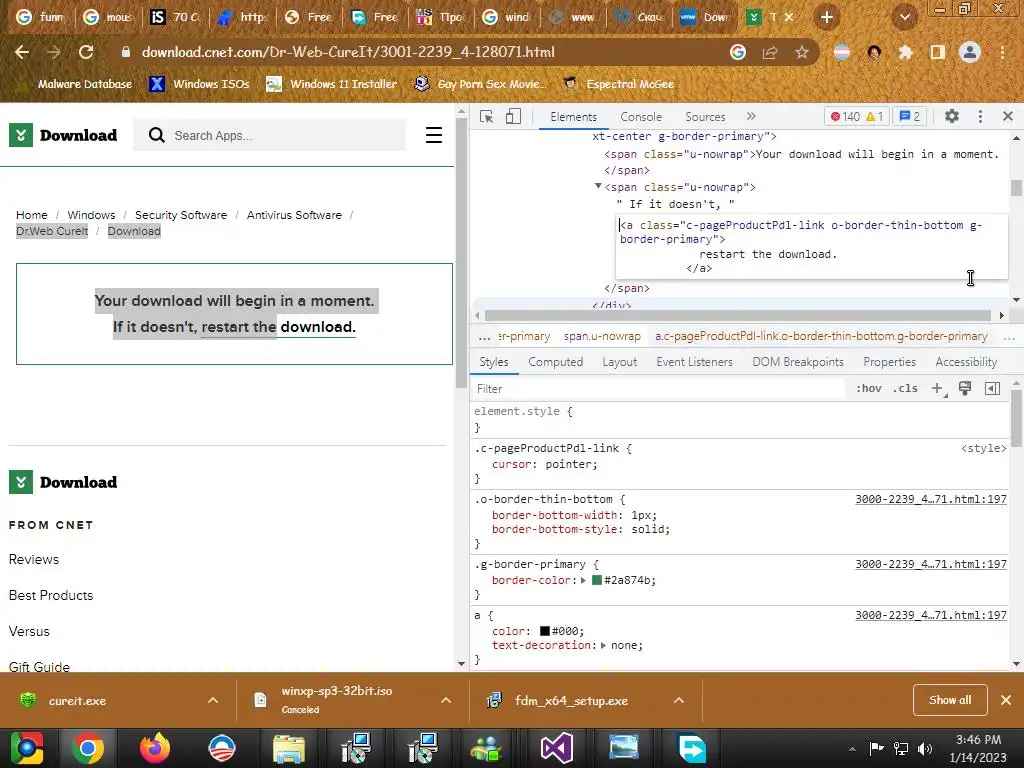Focus the Styles Filter input field
Screen dimensions: 1024x768
click(658, 389)
